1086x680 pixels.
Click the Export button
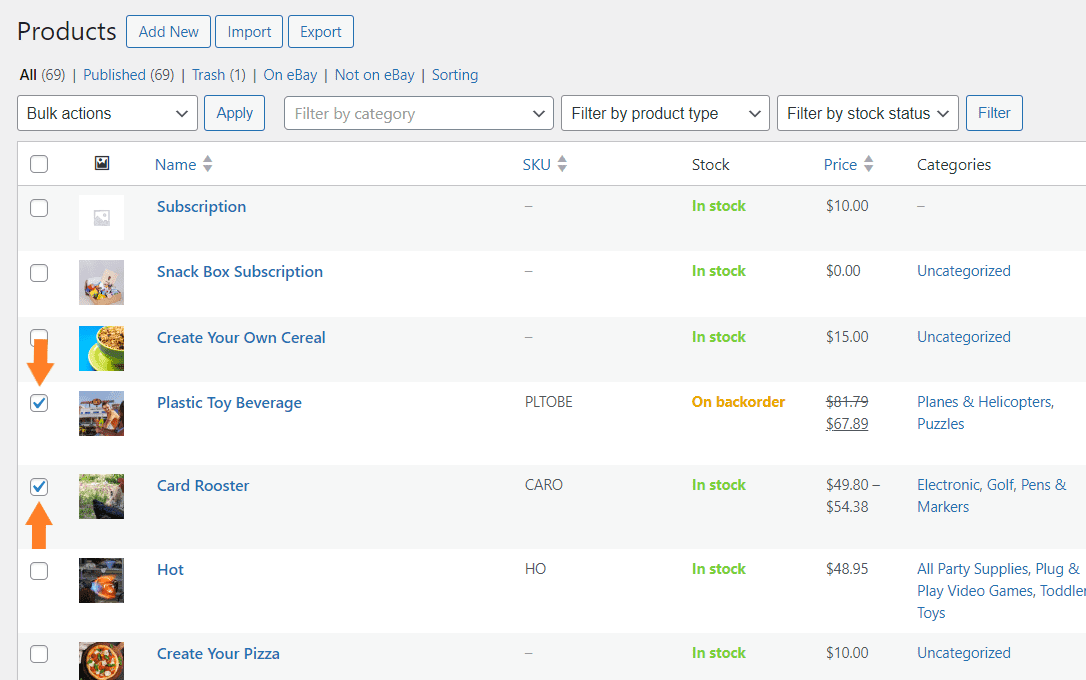coord(320,31)
